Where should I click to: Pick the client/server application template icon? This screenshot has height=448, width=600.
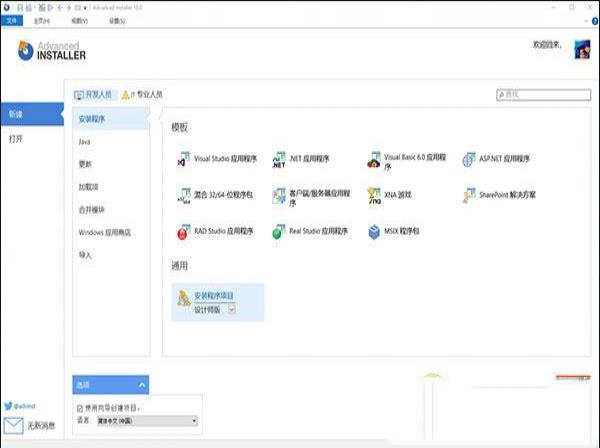(279, 195)
